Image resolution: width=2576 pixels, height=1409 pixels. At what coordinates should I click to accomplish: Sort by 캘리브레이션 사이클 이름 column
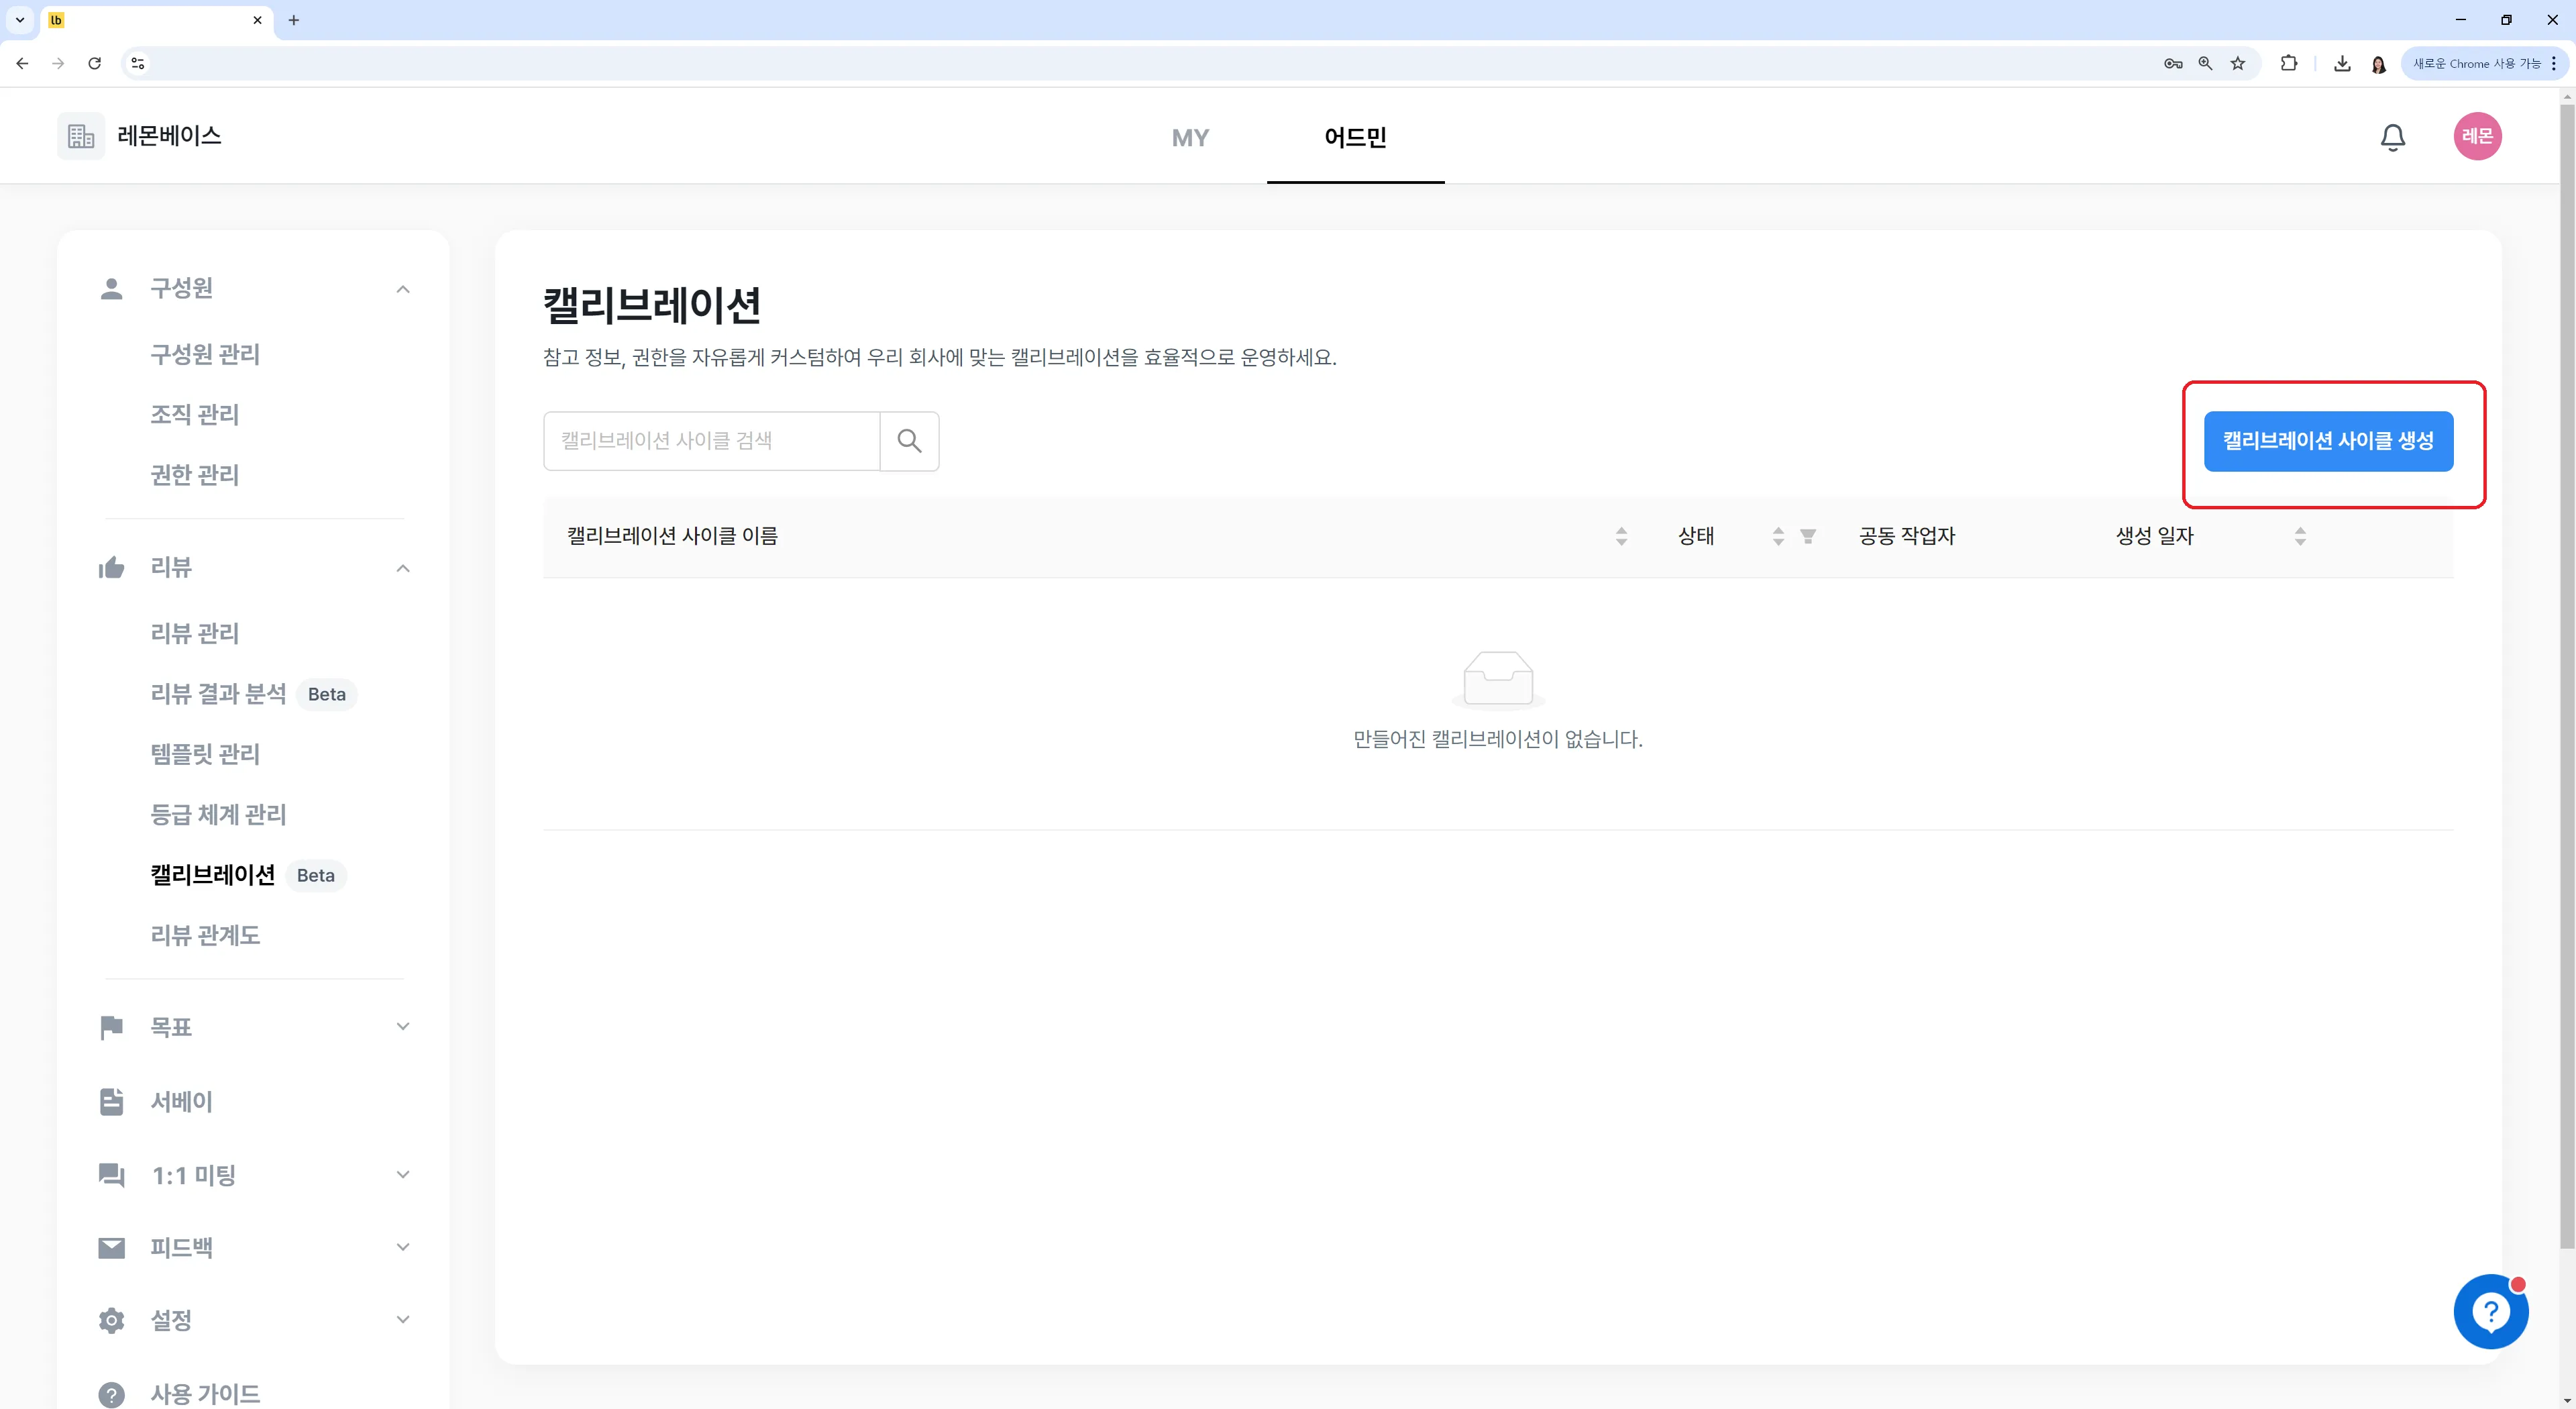1621,537
